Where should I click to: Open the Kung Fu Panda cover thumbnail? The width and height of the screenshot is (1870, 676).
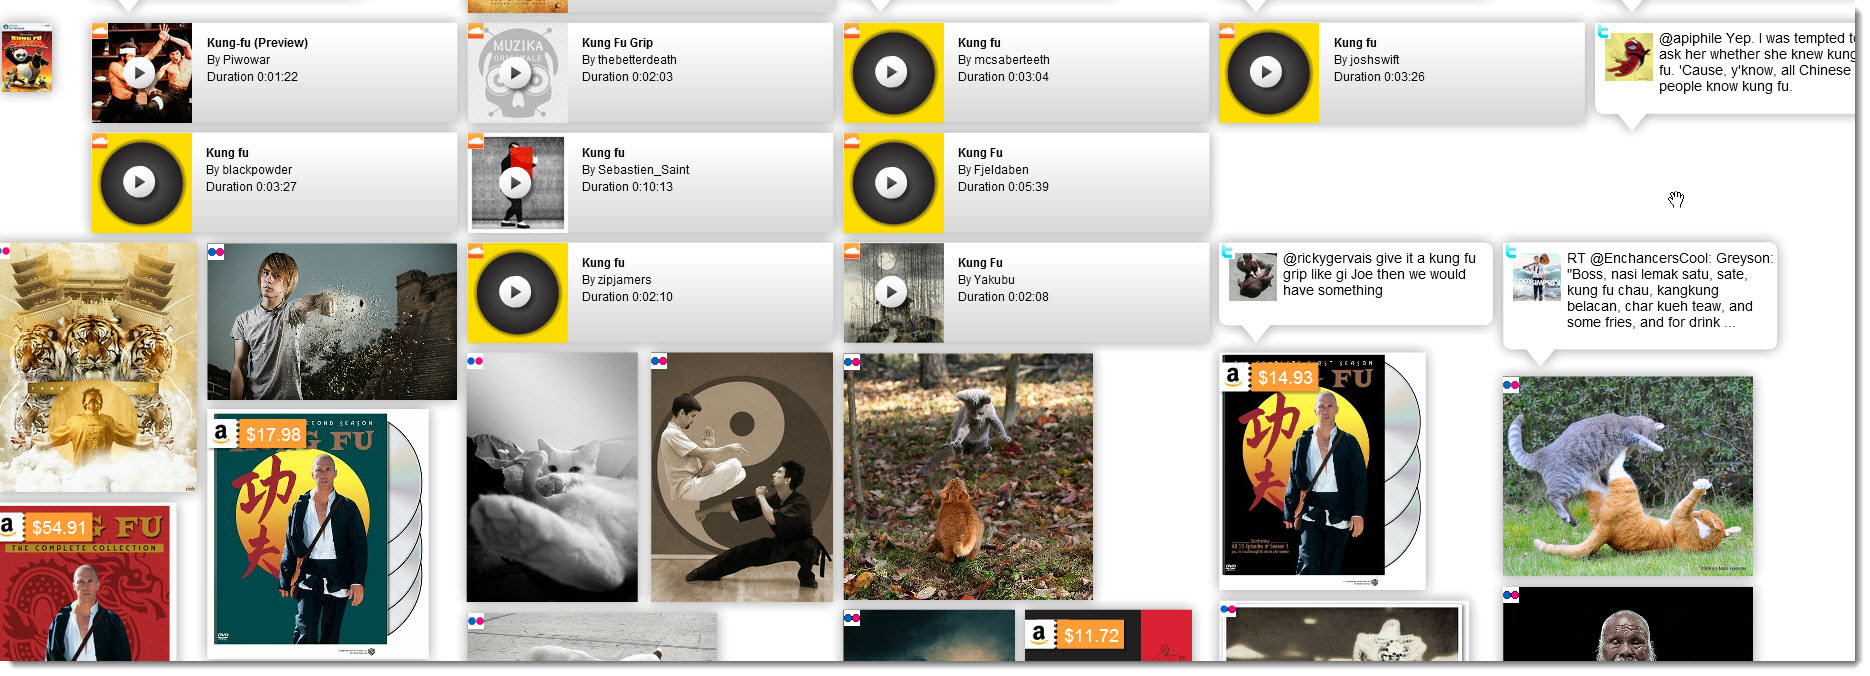tap(27, 60)
